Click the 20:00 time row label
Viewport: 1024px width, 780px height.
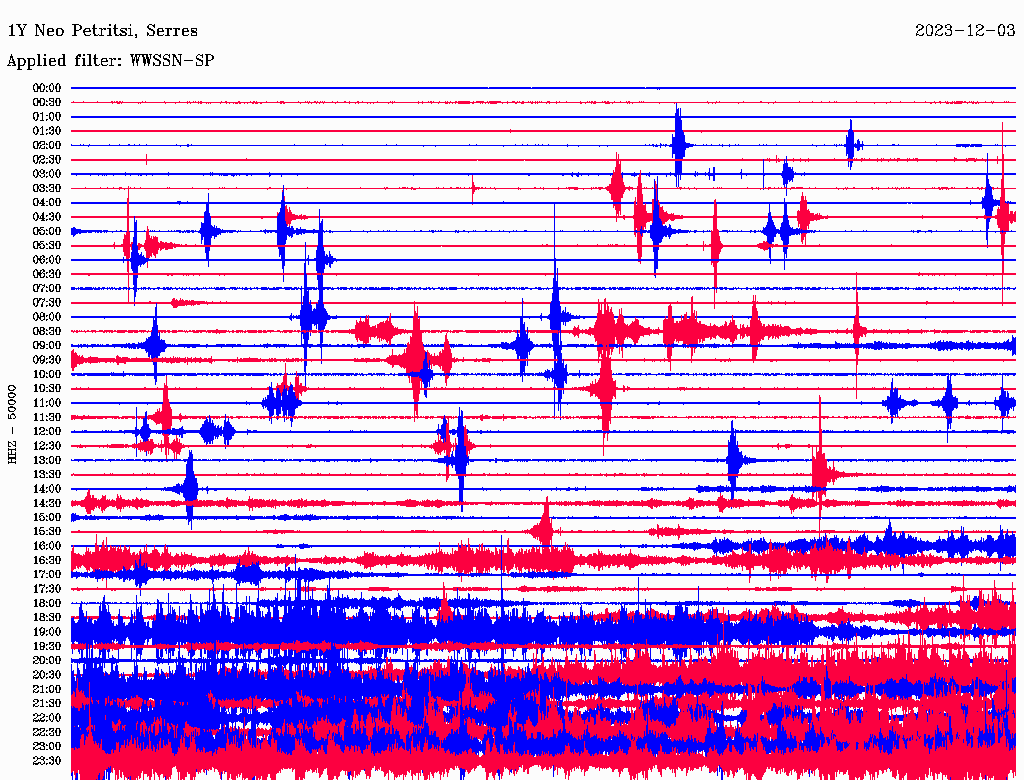click(x=47, y=660)
